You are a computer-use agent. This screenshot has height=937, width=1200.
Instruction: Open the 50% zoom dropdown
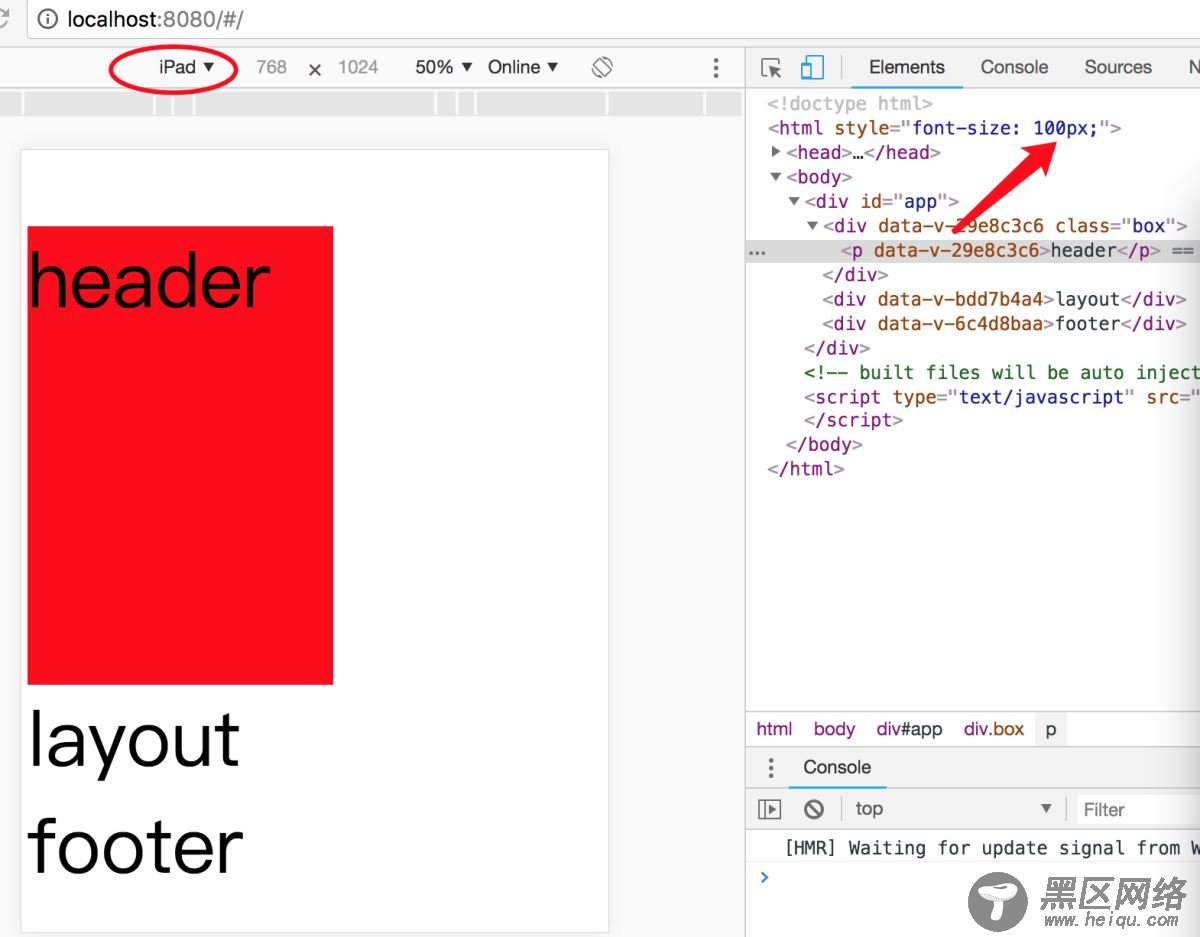(x=444, y=67)
